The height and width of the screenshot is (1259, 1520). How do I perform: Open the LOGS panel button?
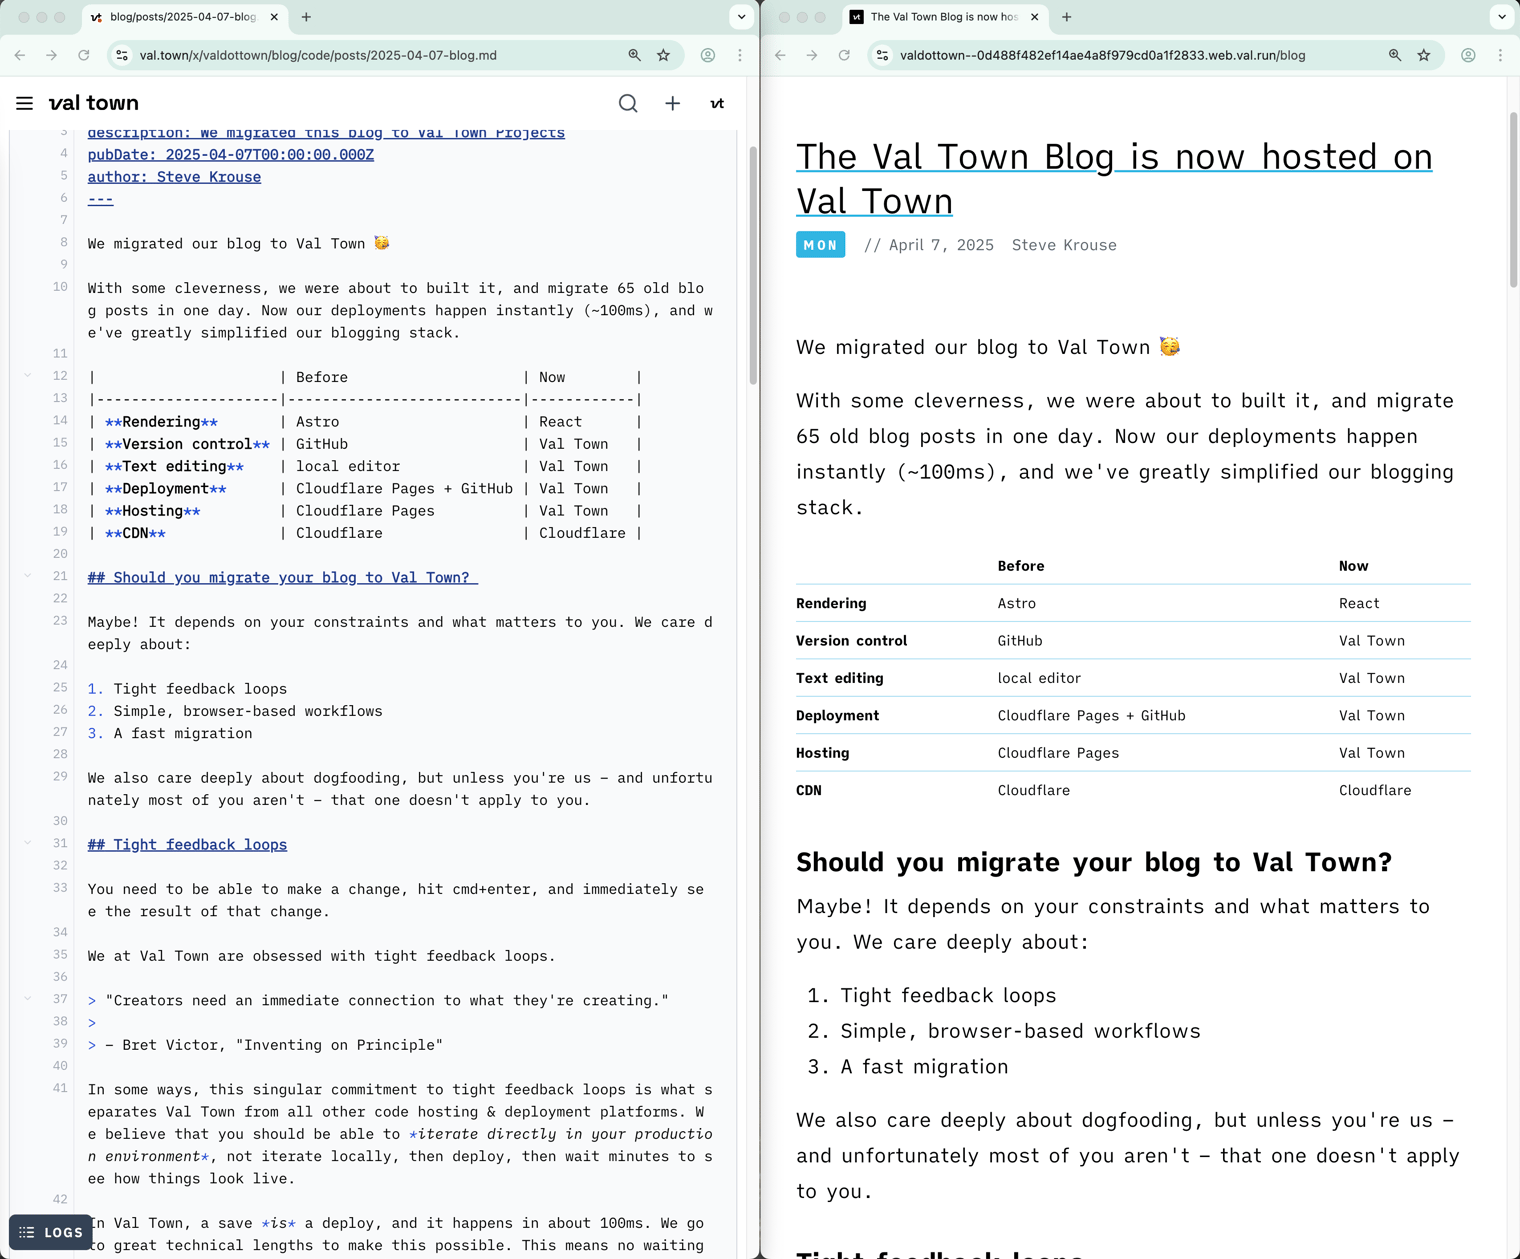(51, 1232)
